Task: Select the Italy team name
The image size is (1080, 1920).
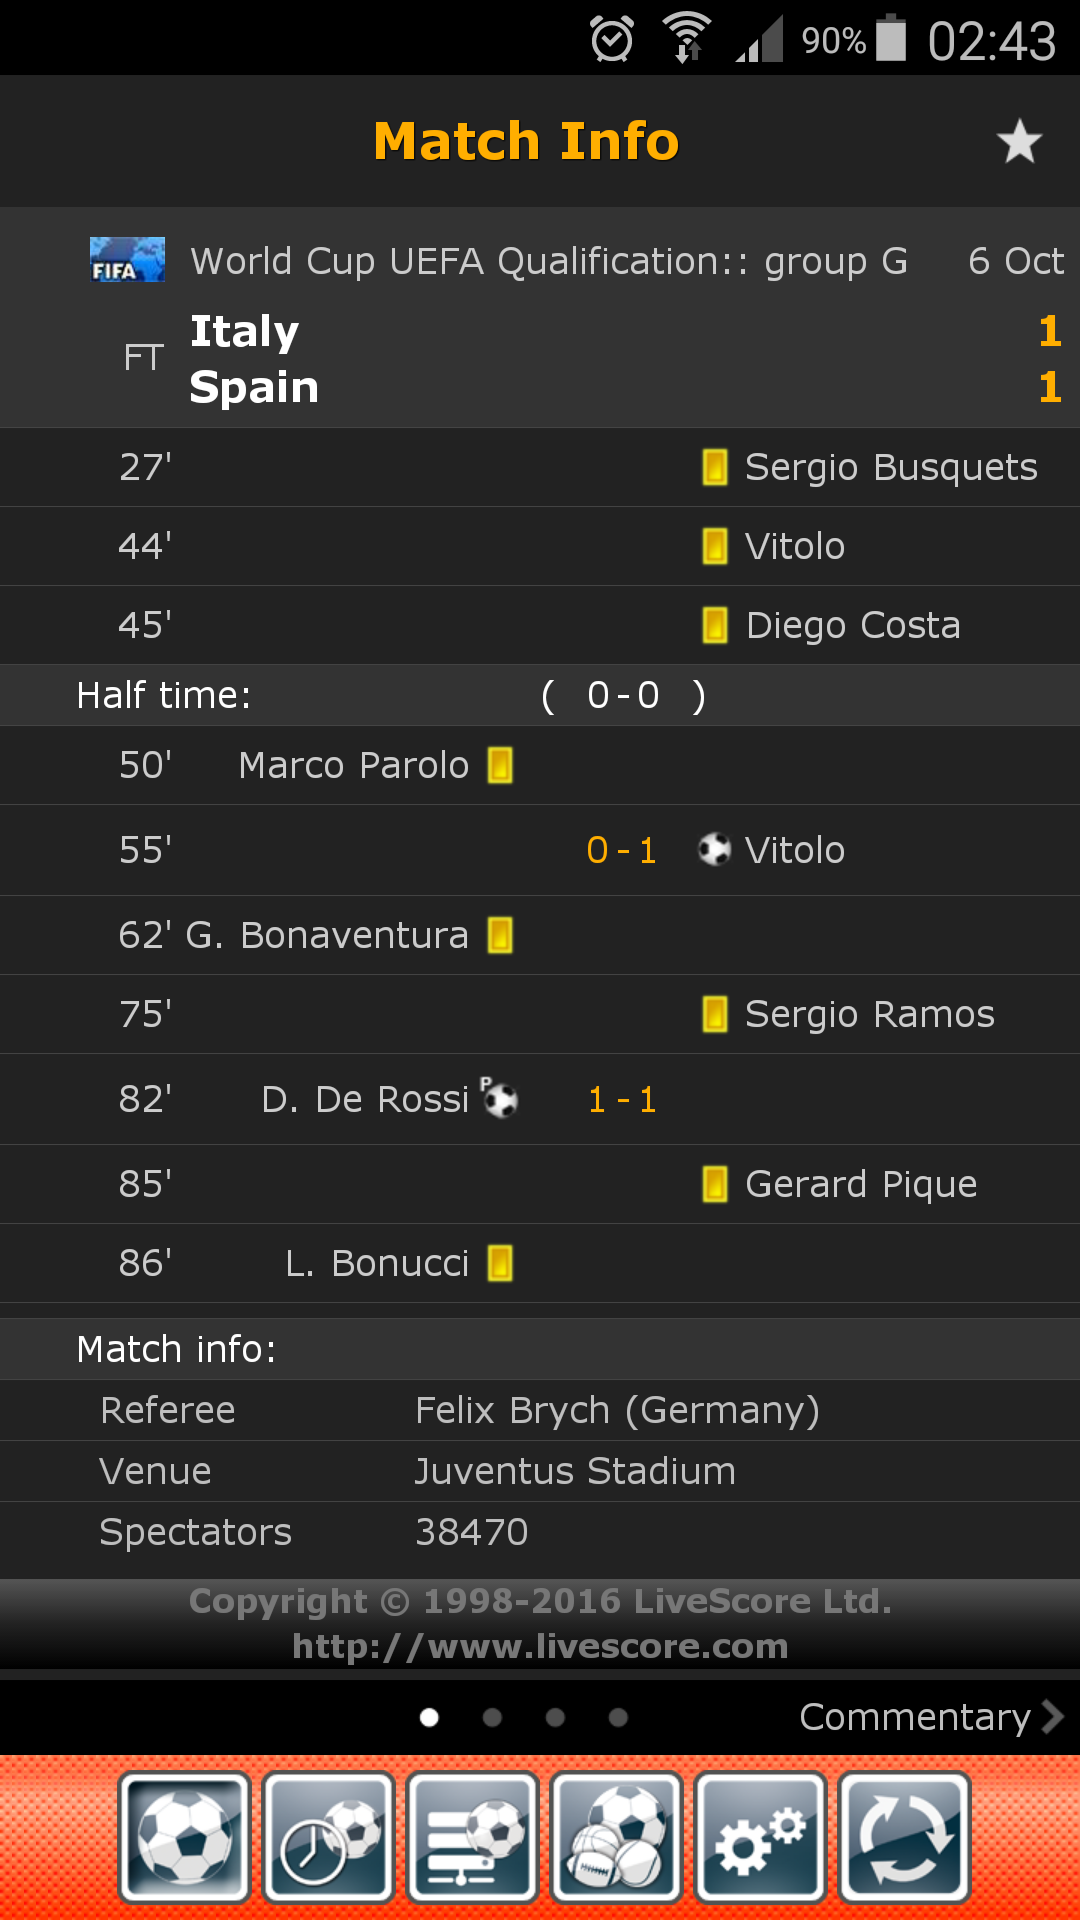Action: pyautogui.click(x=245, y=331)
